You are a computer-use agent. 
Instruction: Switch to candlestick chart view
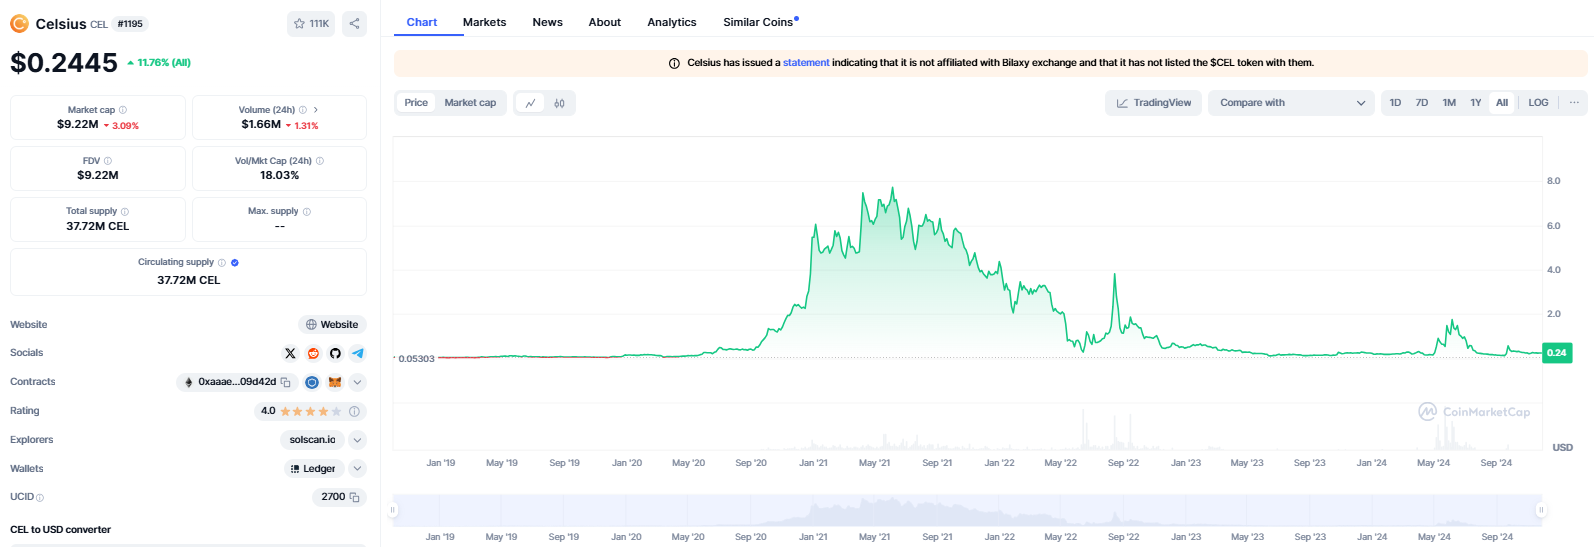pyautogui.click(x=560, y=103)
